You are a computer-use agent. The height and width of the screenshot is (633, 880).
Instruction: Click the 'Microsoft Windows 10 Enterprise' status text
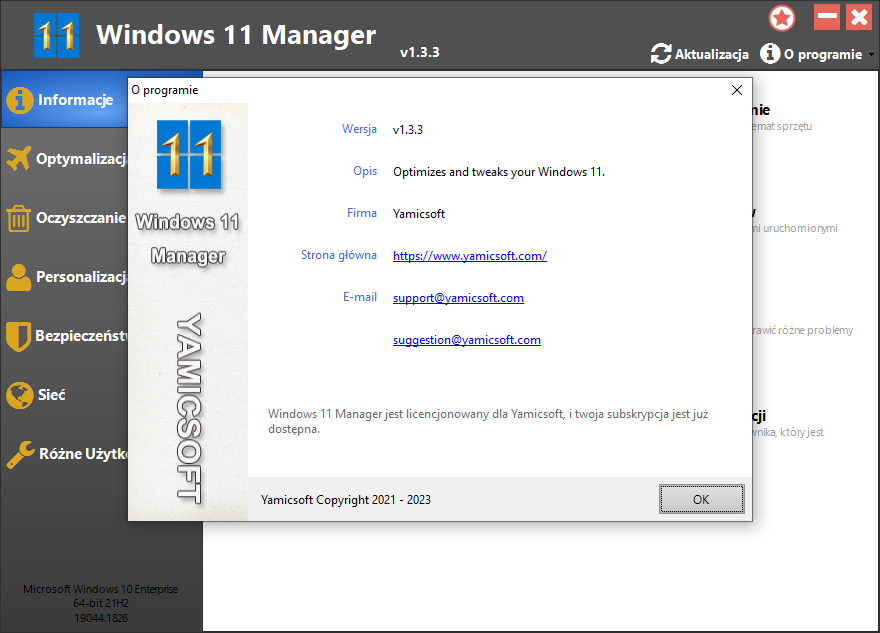pyautogui.click(x=100, y=589)
